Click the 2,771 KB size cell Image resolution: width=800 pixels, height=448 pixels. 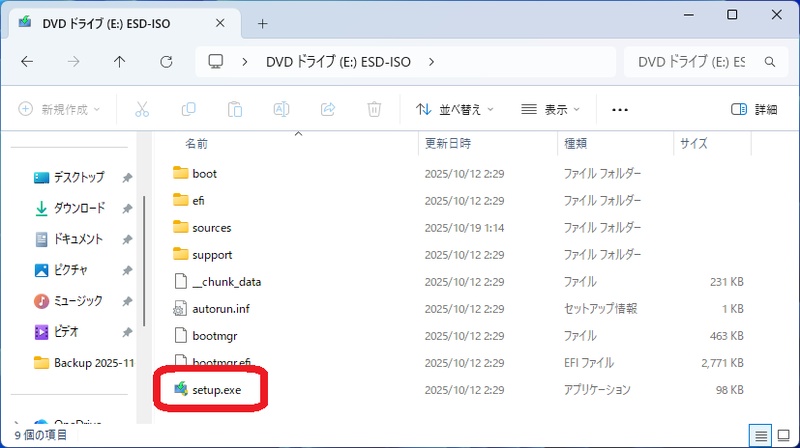(722, 363)
